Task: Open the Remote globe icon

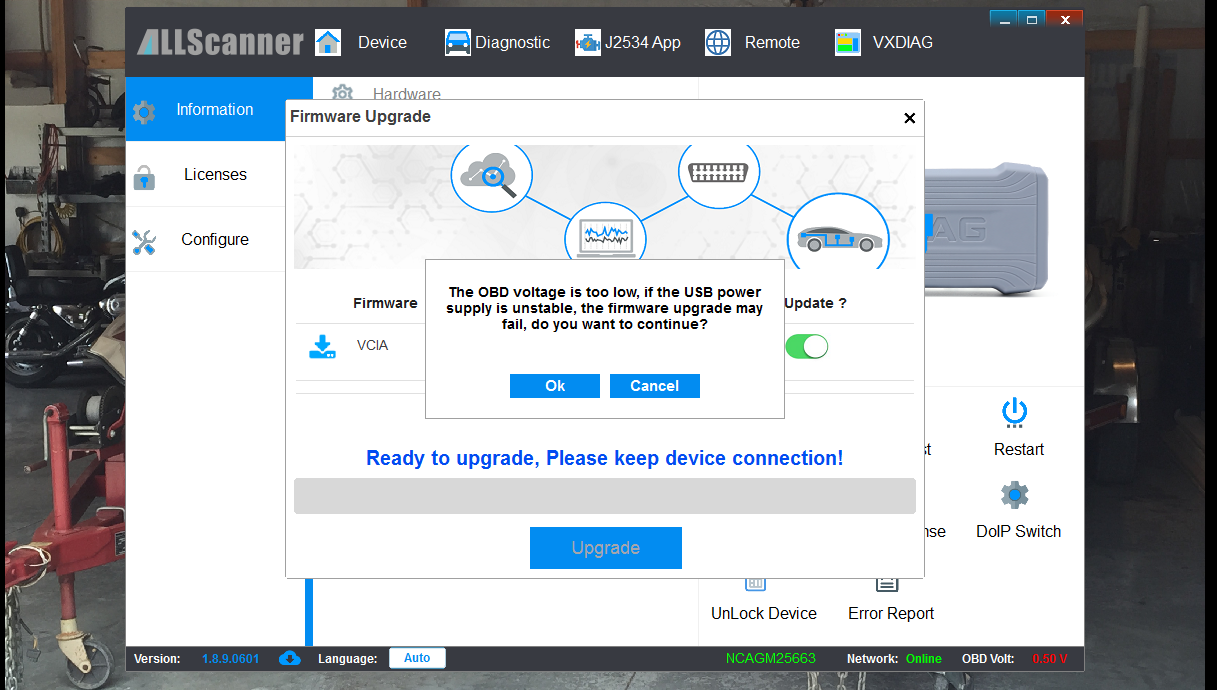Action: (x=718, y=42)
